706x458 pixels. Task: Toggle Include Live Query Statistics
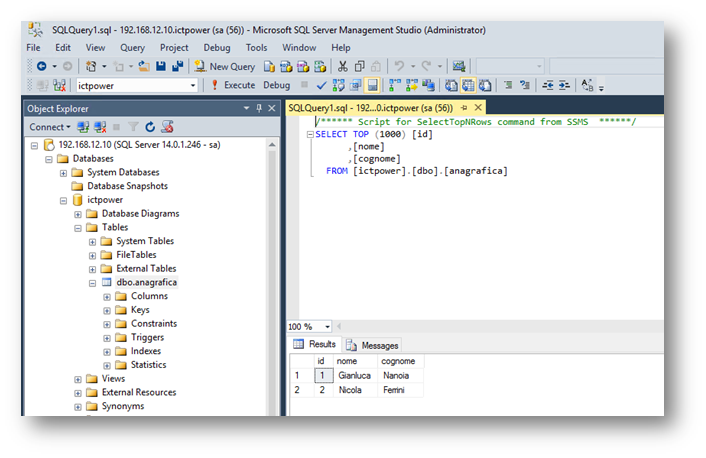coord(412,85)
